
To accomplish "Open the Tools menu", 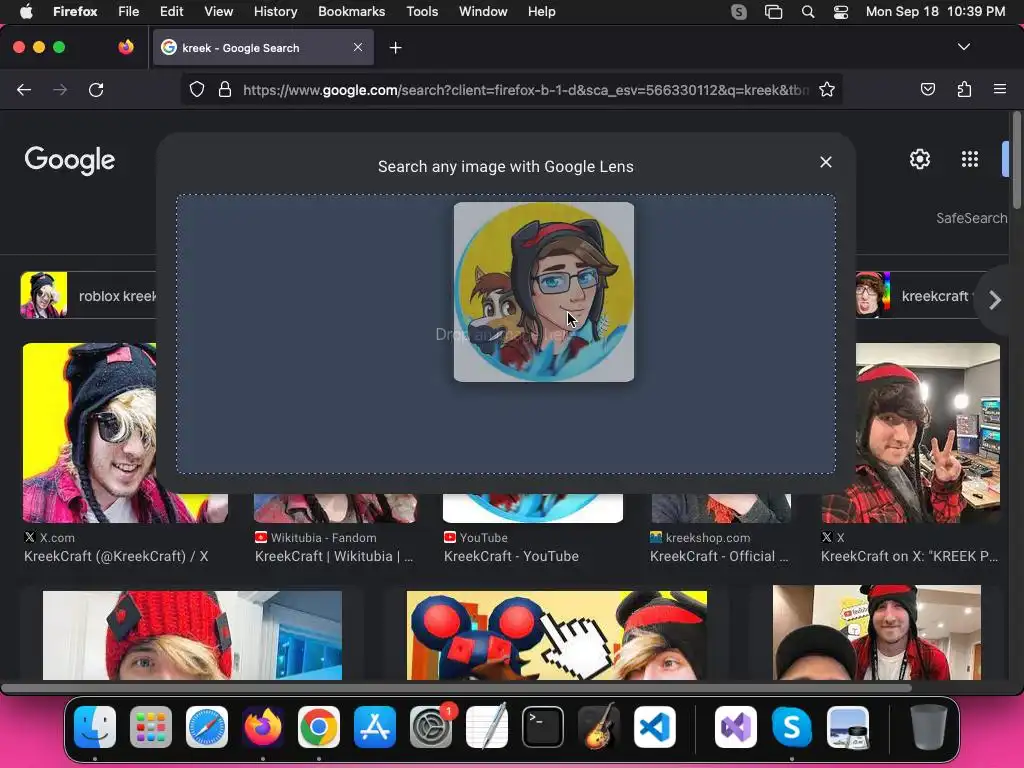I will [x=422, y=12].
